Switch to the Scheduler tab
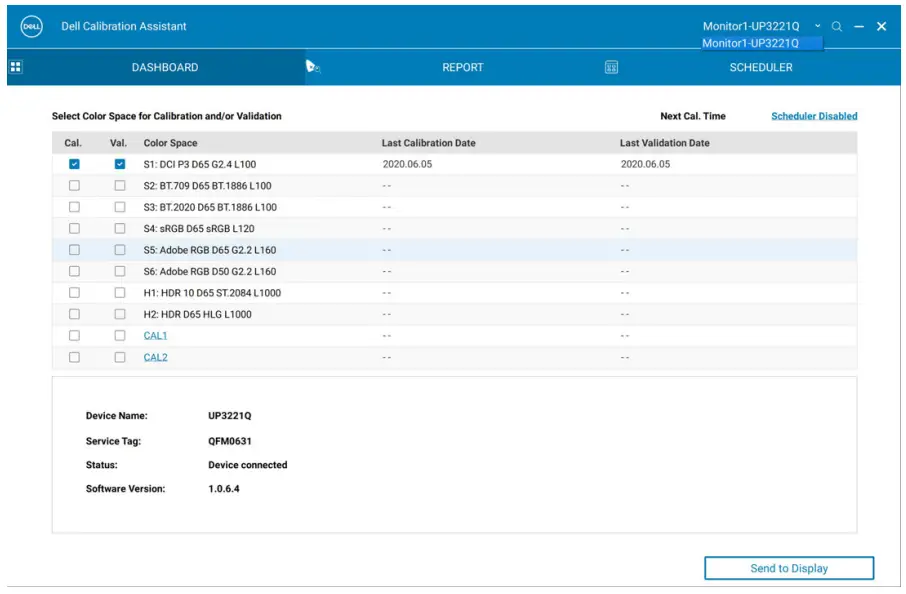The height and width of the screenshot is (594, 906). 760,67
